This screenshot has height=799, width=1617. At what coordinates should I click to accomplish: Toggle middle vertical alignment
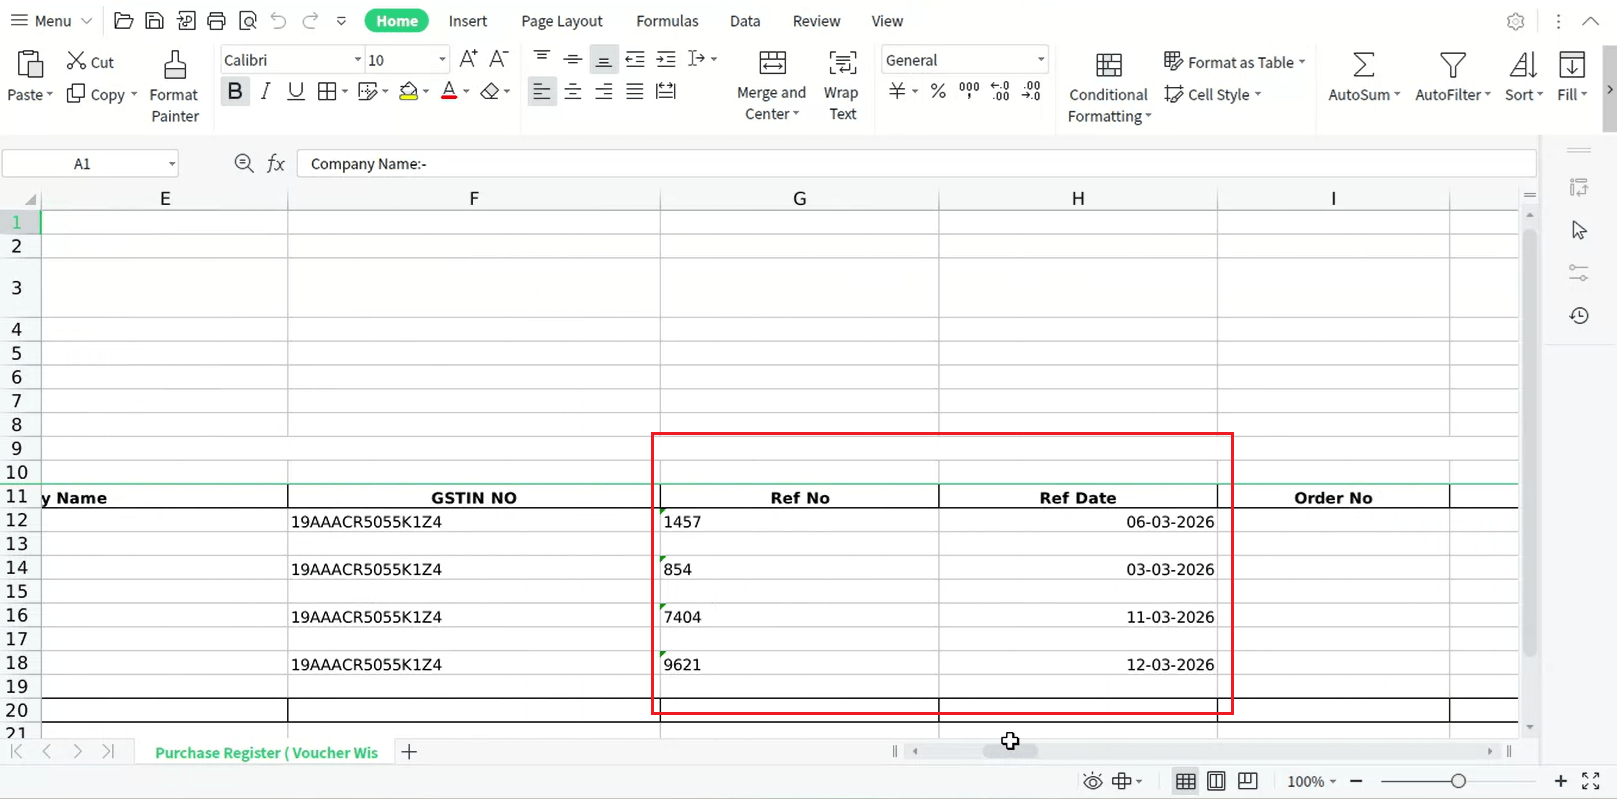[x=573, y=59]
